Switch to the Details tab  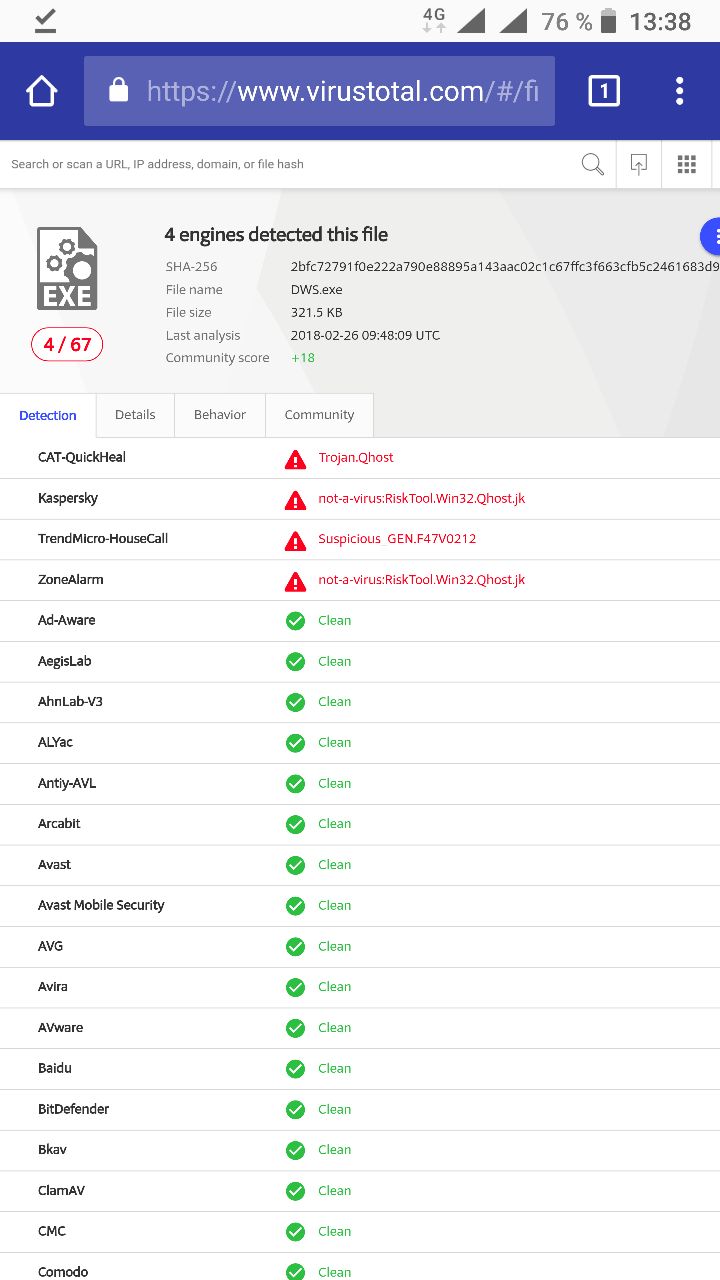[x=135, y=414]
